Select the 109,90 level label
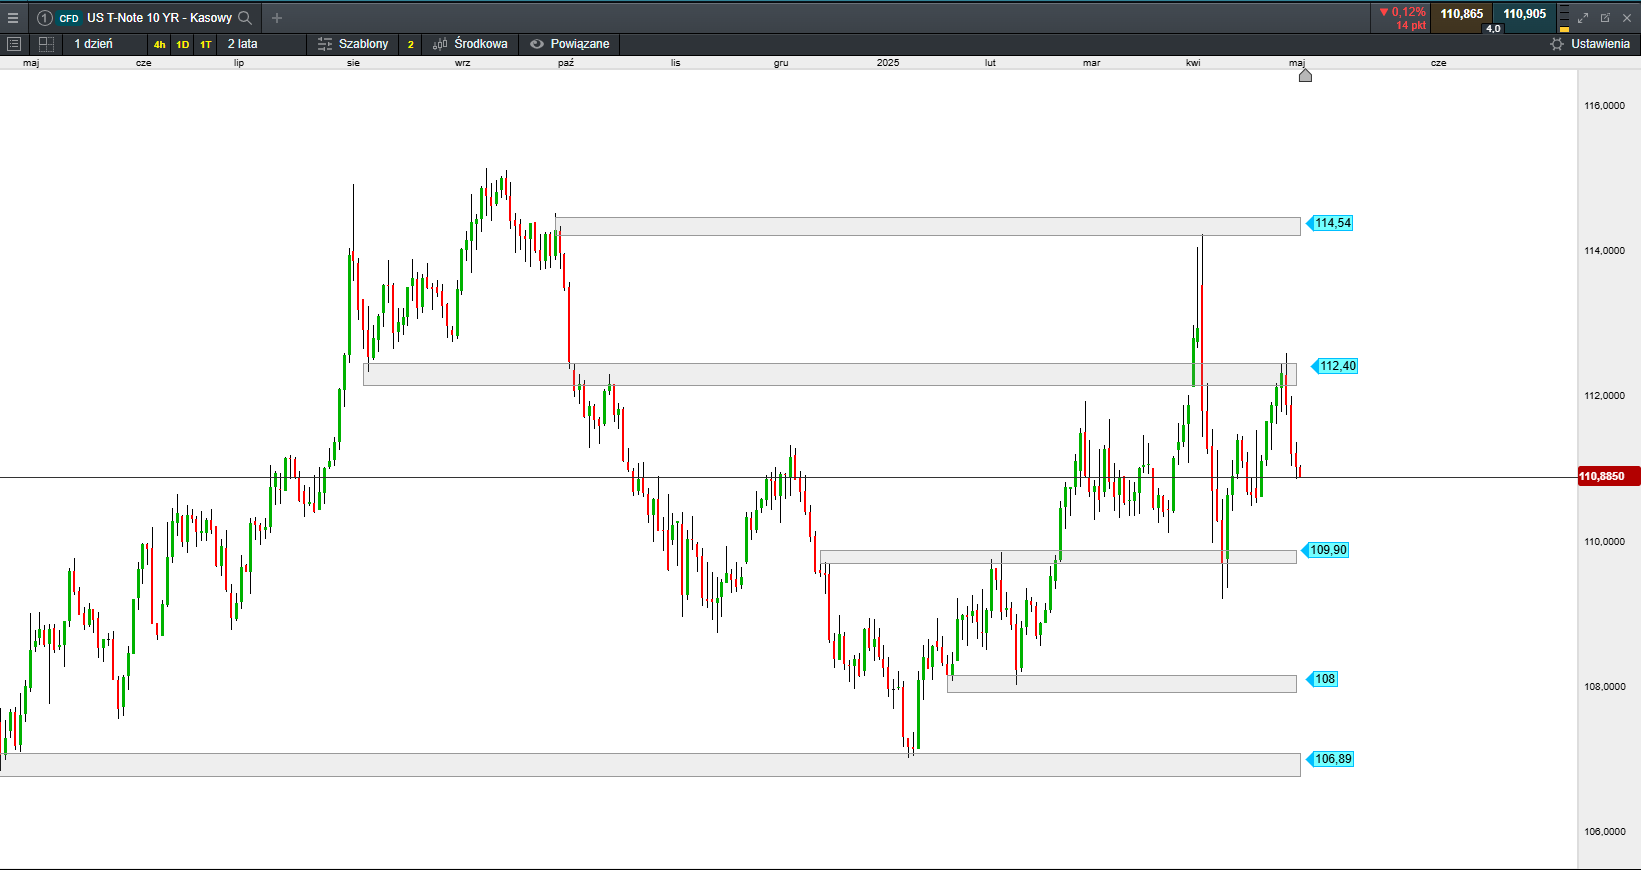Screen dimensions: 1641x870 pos(1326,550)
